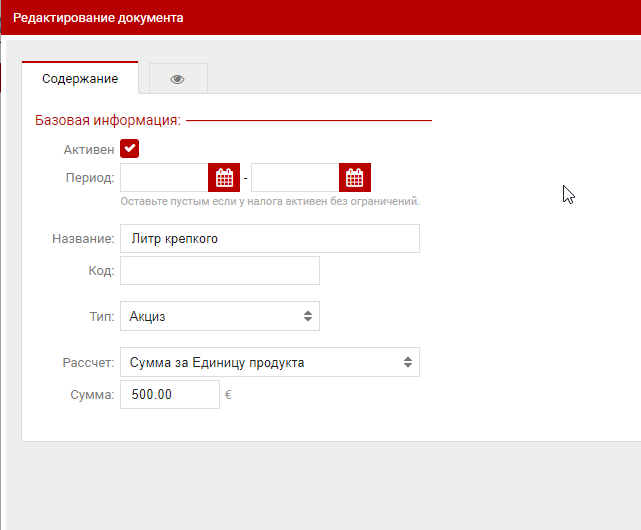Expand the Тип dropdown showing Акциз
Viewport: 641px width, 530px height.
tap(219, 316)
